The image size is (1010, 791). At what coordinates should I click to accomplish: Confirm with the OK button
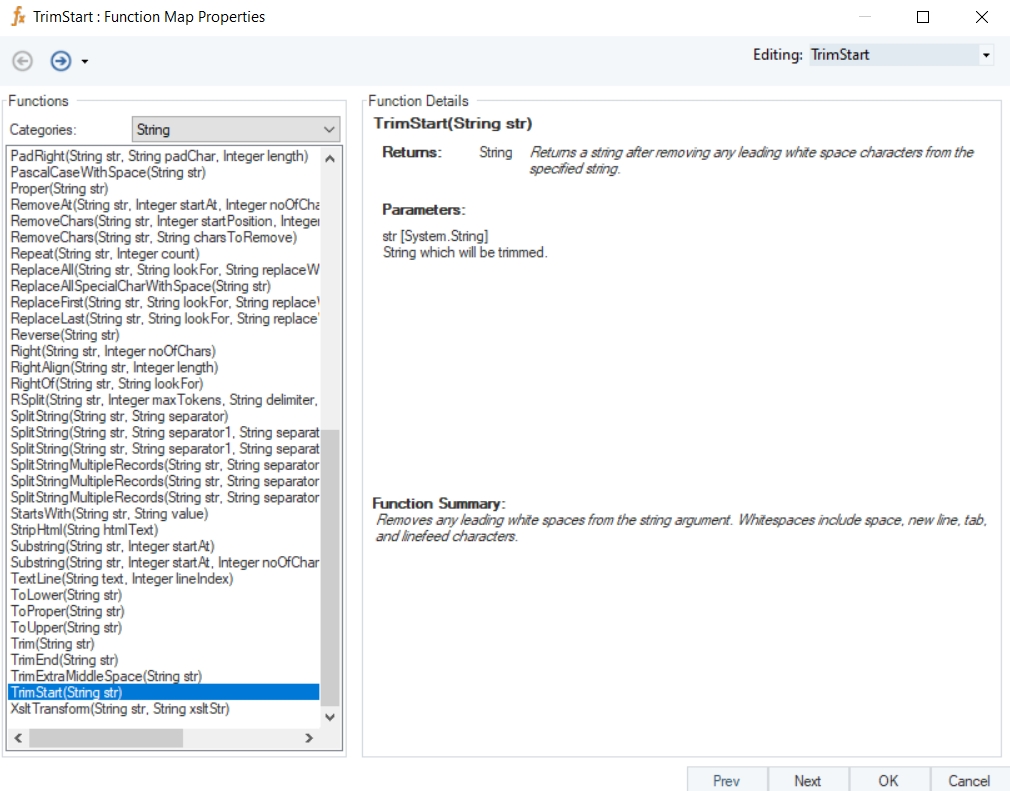tap(888, 780)
